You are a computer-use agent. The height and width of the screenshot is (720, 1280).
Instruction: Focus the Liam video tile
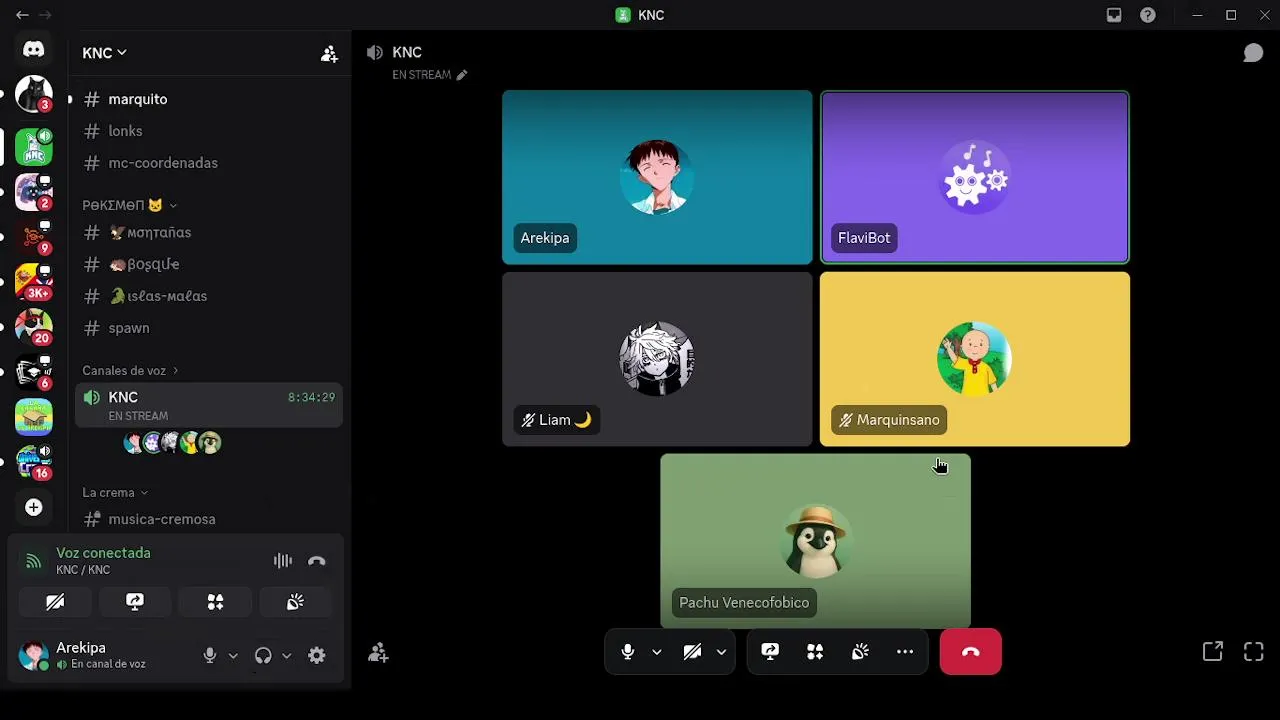coord(657,359)
